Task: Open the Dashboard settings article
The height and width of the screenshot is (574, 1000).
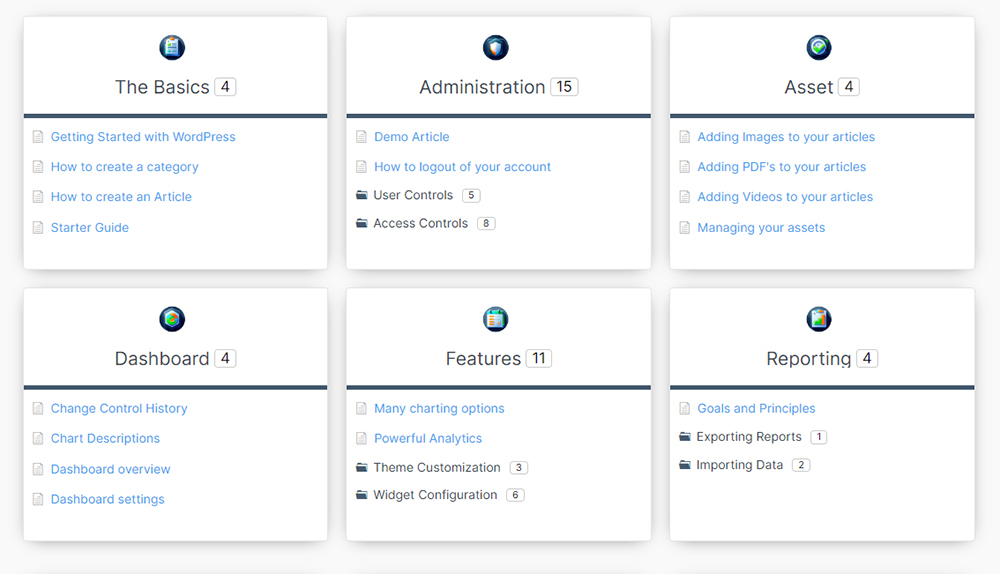Action: click(108, 499)
